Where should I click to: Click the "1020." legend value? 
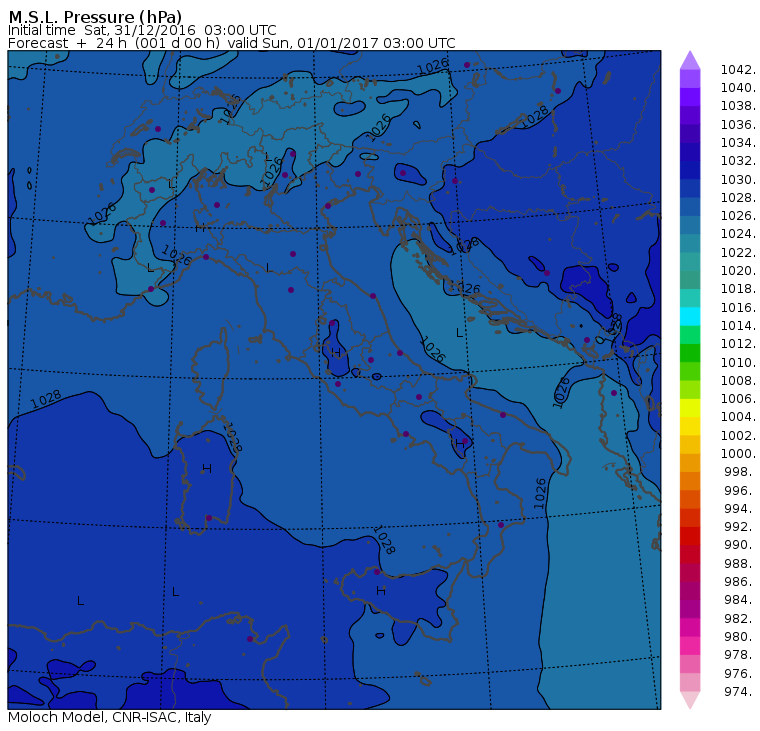(738, 271)
